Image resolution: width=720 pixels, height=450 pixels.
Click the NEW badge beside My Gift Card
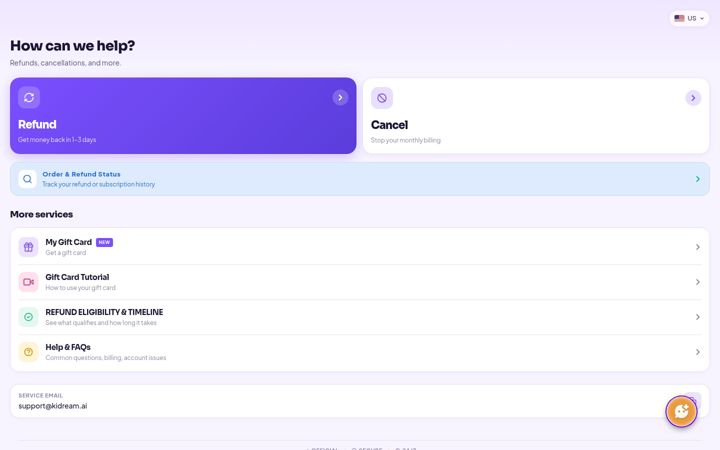point(104,242)
